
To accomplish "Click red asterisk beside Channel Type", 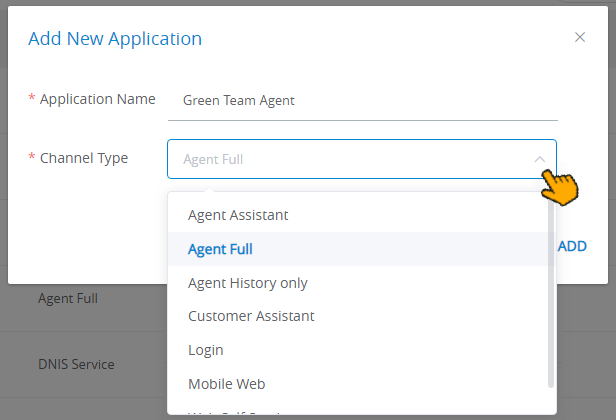I will (32, 156).
